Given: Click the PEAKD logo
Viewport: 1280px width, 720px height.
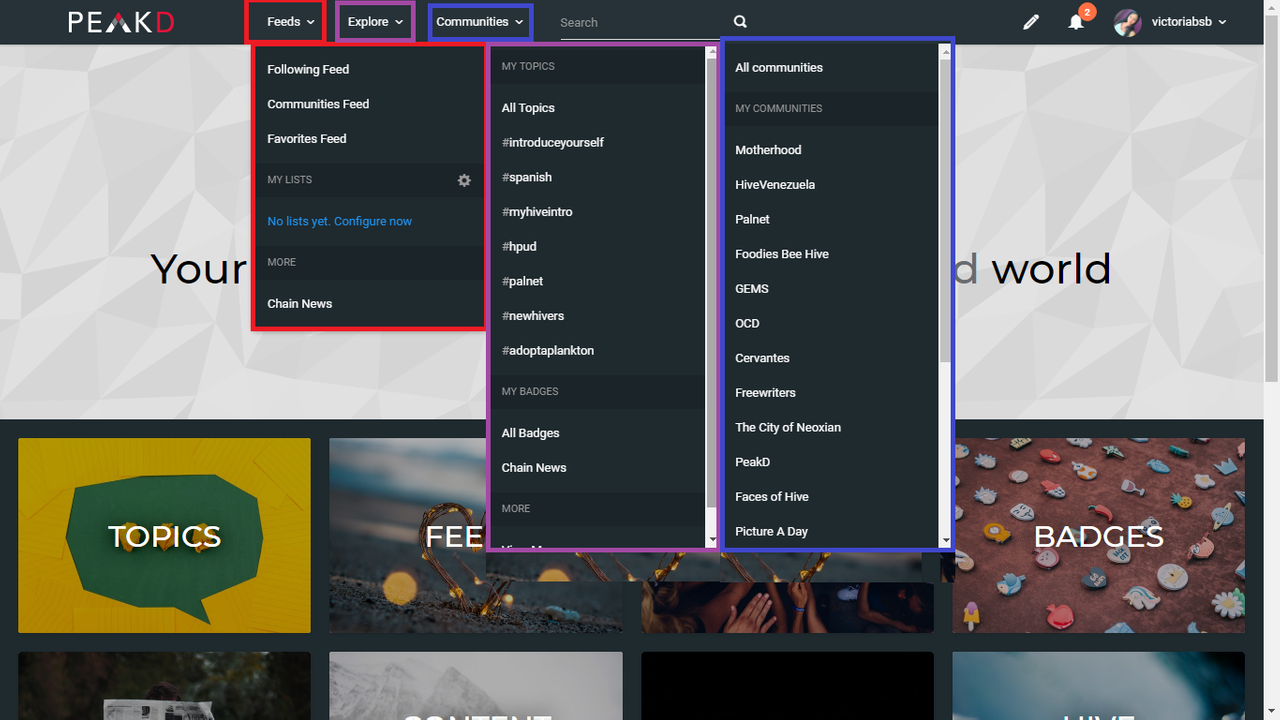Looking at the screenshot, I should (x=120, y=21).
